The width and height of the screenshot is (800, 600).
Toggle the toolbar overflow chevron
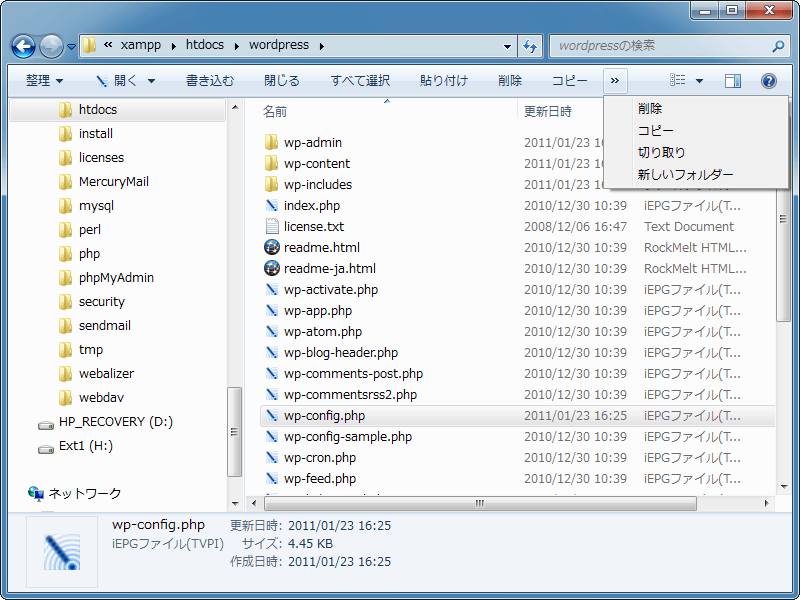tap(615, 81)
